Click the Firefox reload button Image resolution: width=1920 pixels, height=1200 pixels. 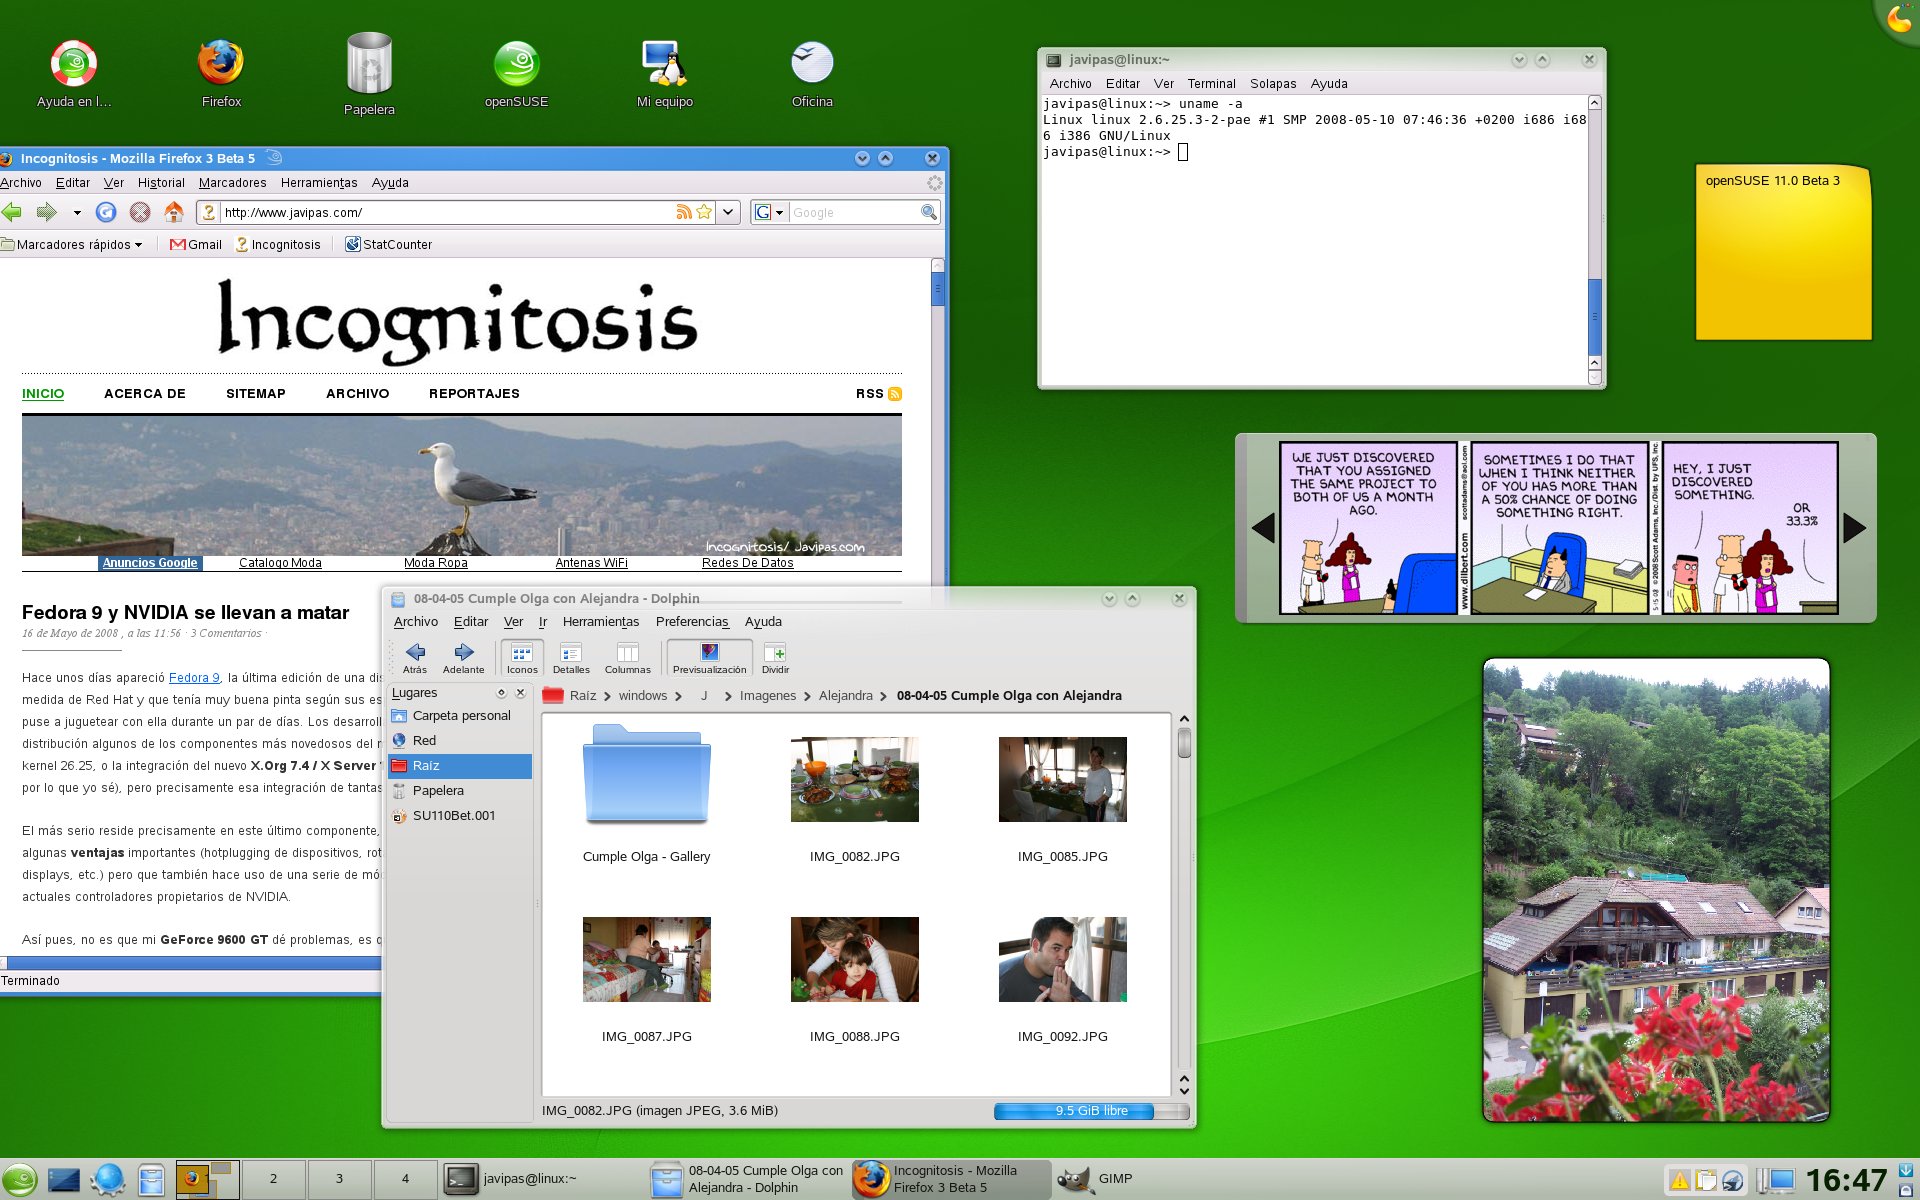[x=106, y=212]
